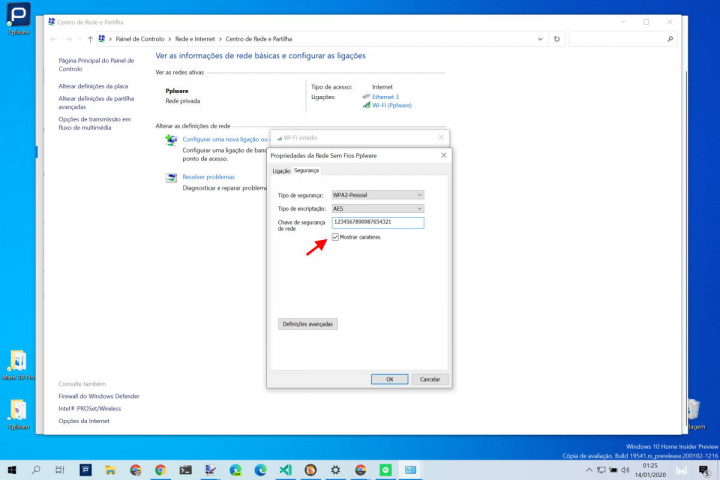Click the network security key field
Viewport: 720px width, 480px height.
pyautogui.click(x=378, y=223)
